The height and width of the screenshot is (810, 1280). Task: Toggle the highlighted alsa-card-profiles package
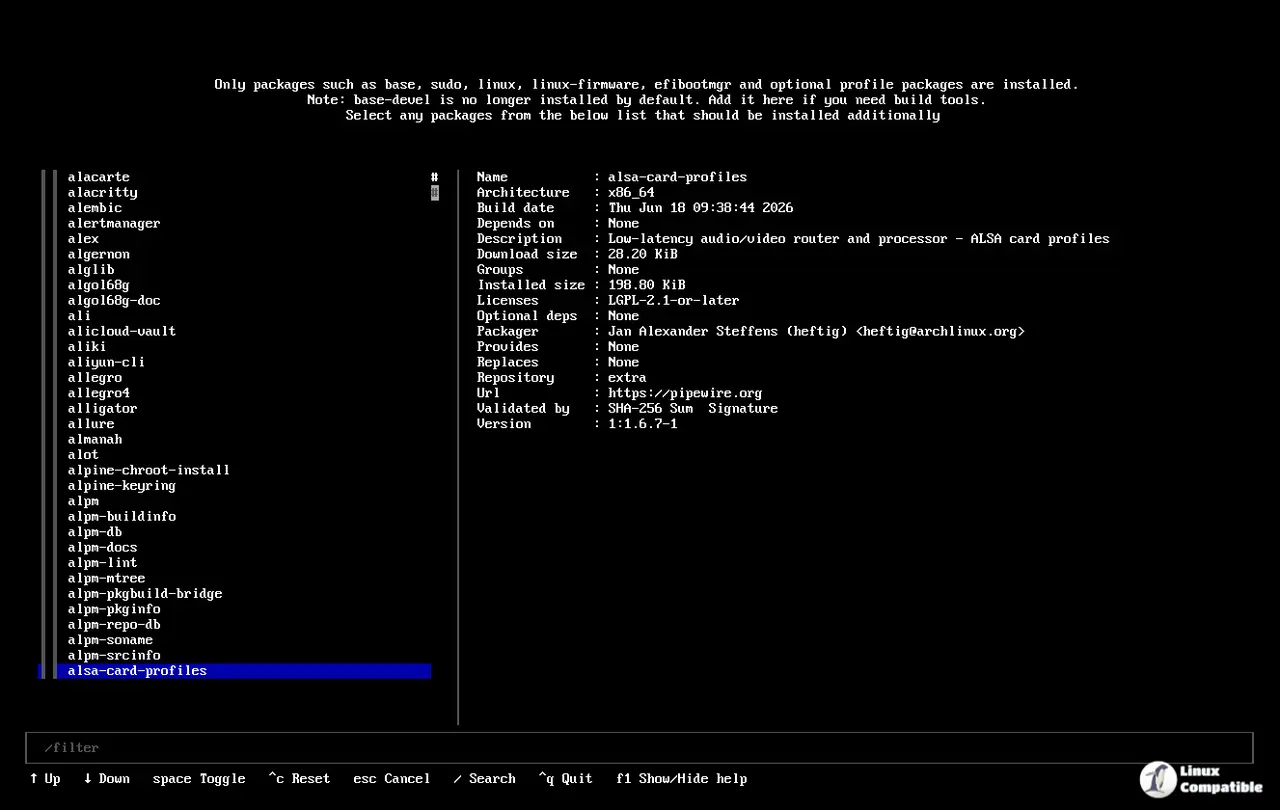235,671
